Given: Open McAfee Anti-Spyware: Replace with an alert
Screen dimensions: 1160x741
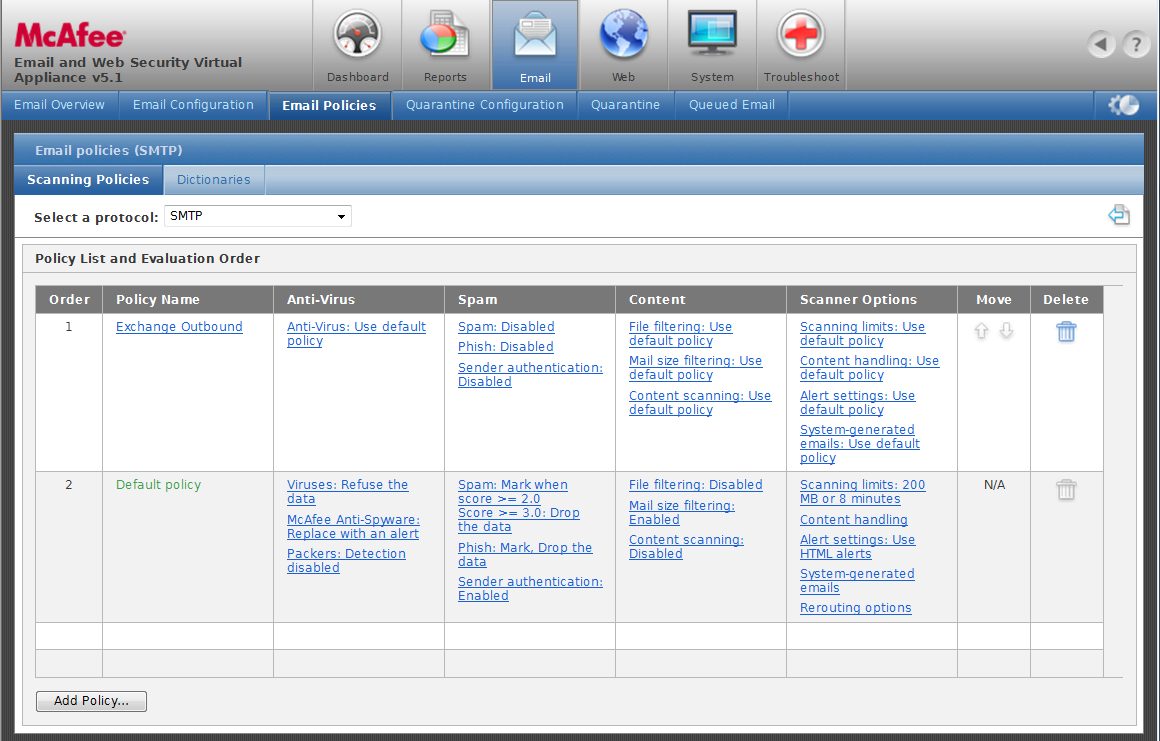Looking at the screenshot, I should pos(353,527).
